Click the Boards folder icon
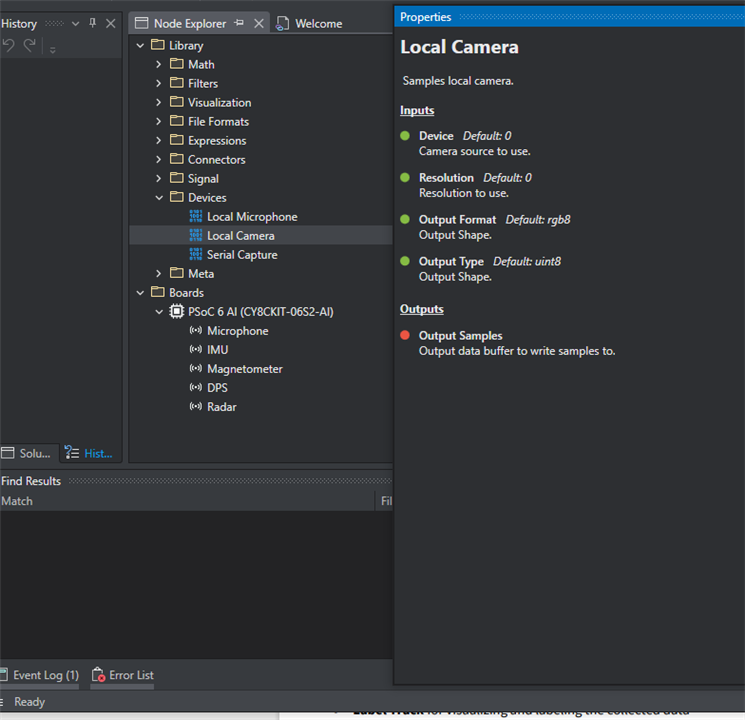Screen dimensions: 745x720 point(158,292)
